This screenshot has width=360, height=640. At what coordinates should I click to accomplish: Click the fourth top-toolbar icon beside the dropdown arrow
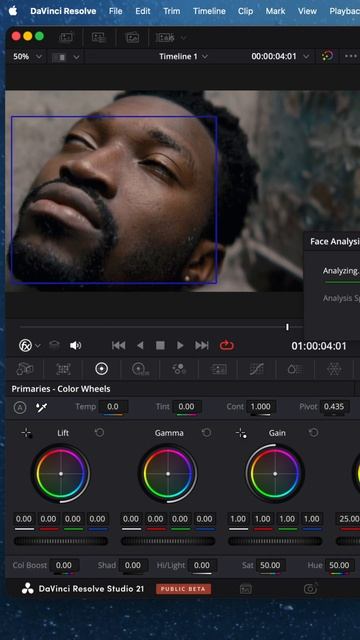tap(165, 38)
